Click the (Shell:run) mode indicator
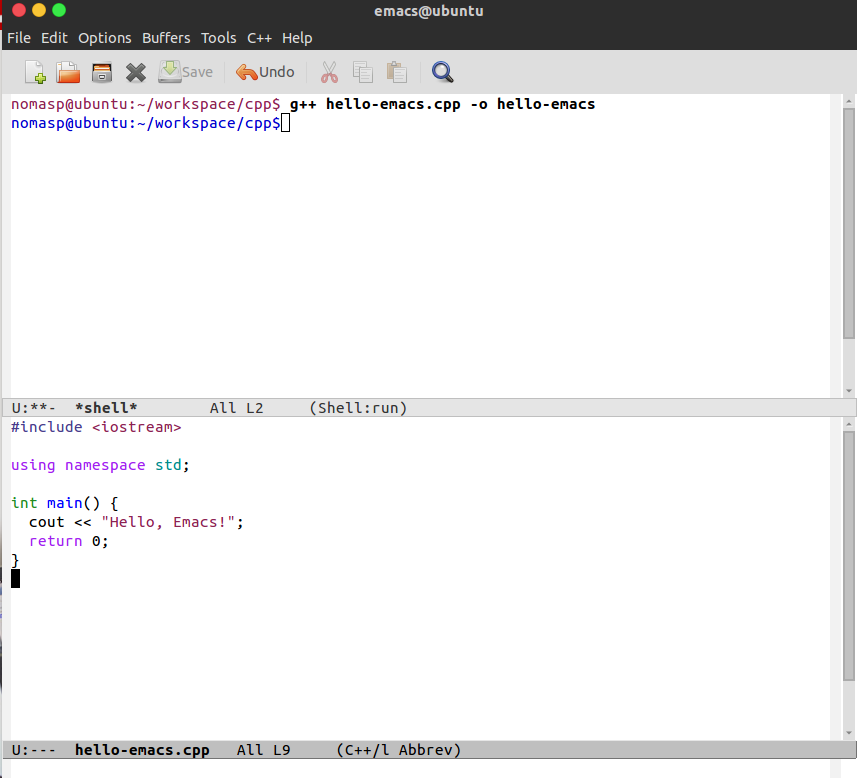The width and height of the screenshot is (857, 778). coord(358,408)
